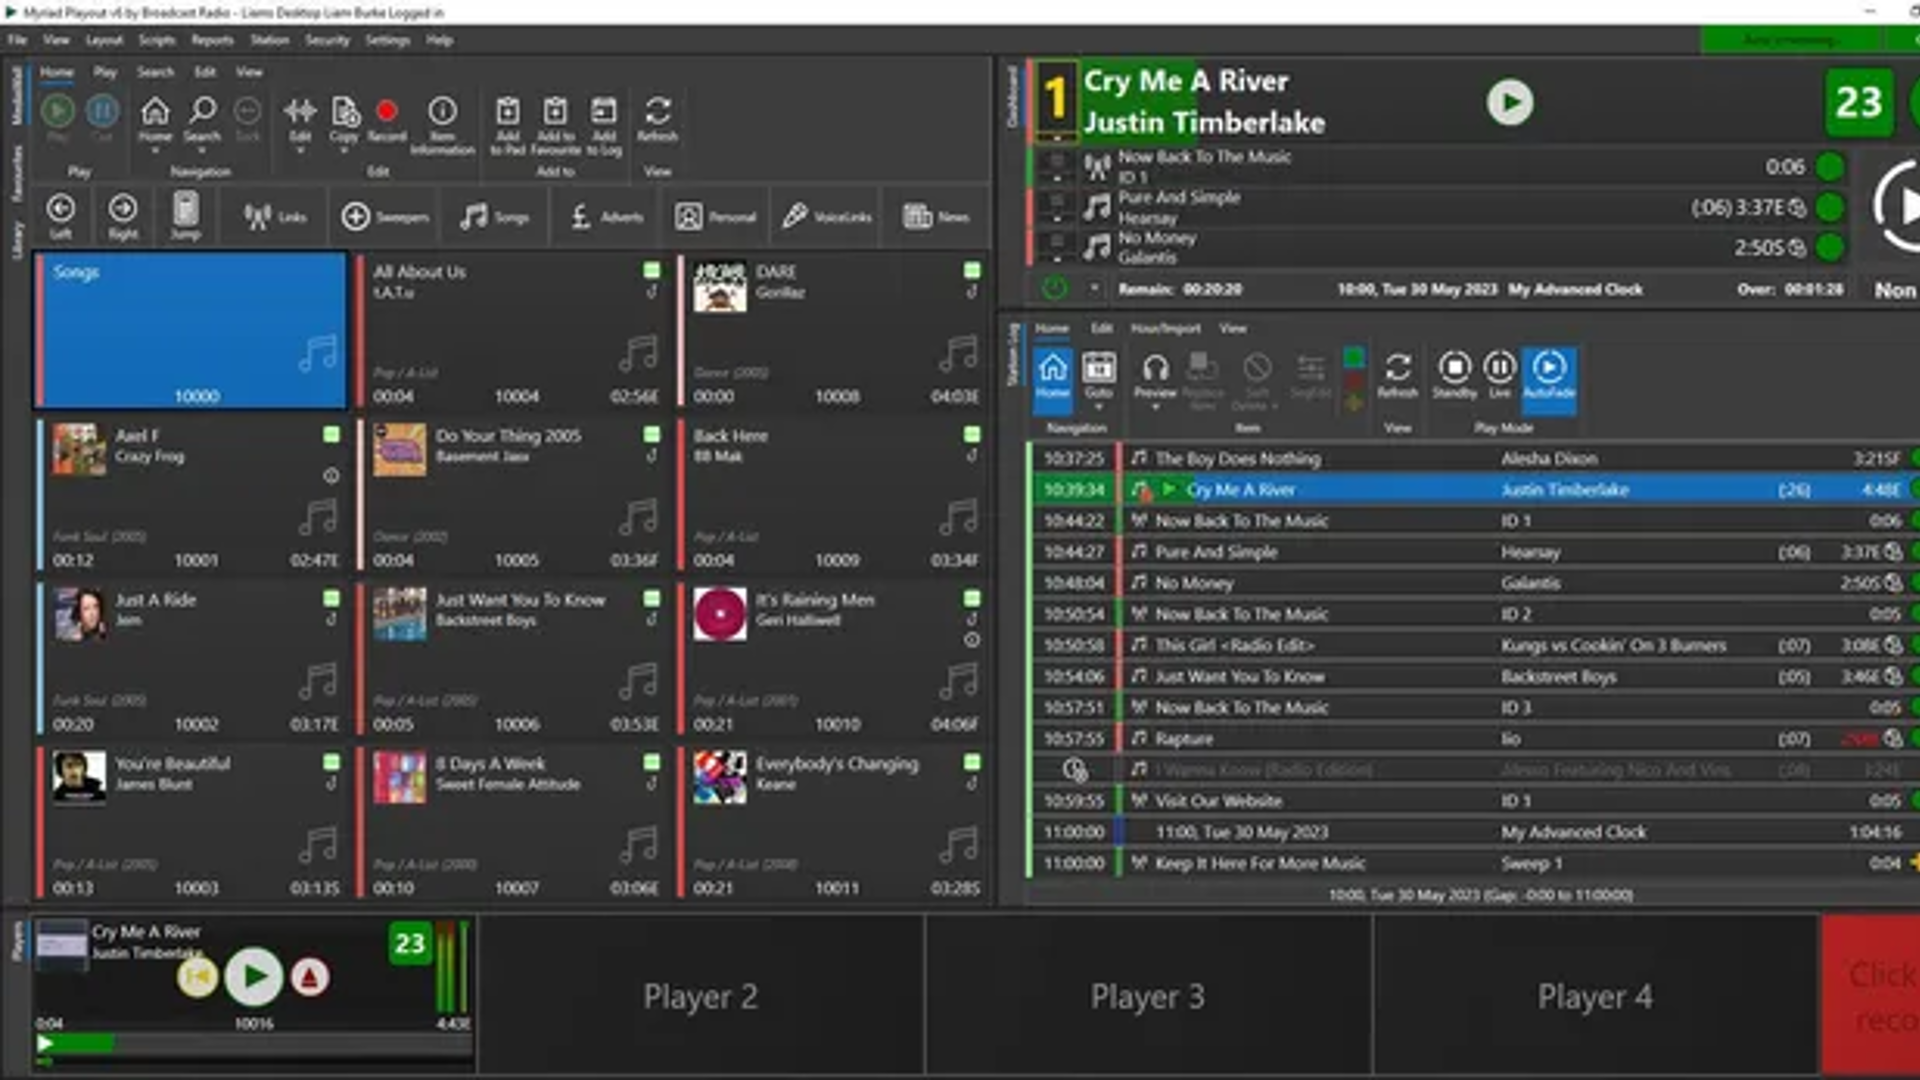1920x1080 pixels.
Task: Show the Songs category in the category bar
Action: coord(494,216)
